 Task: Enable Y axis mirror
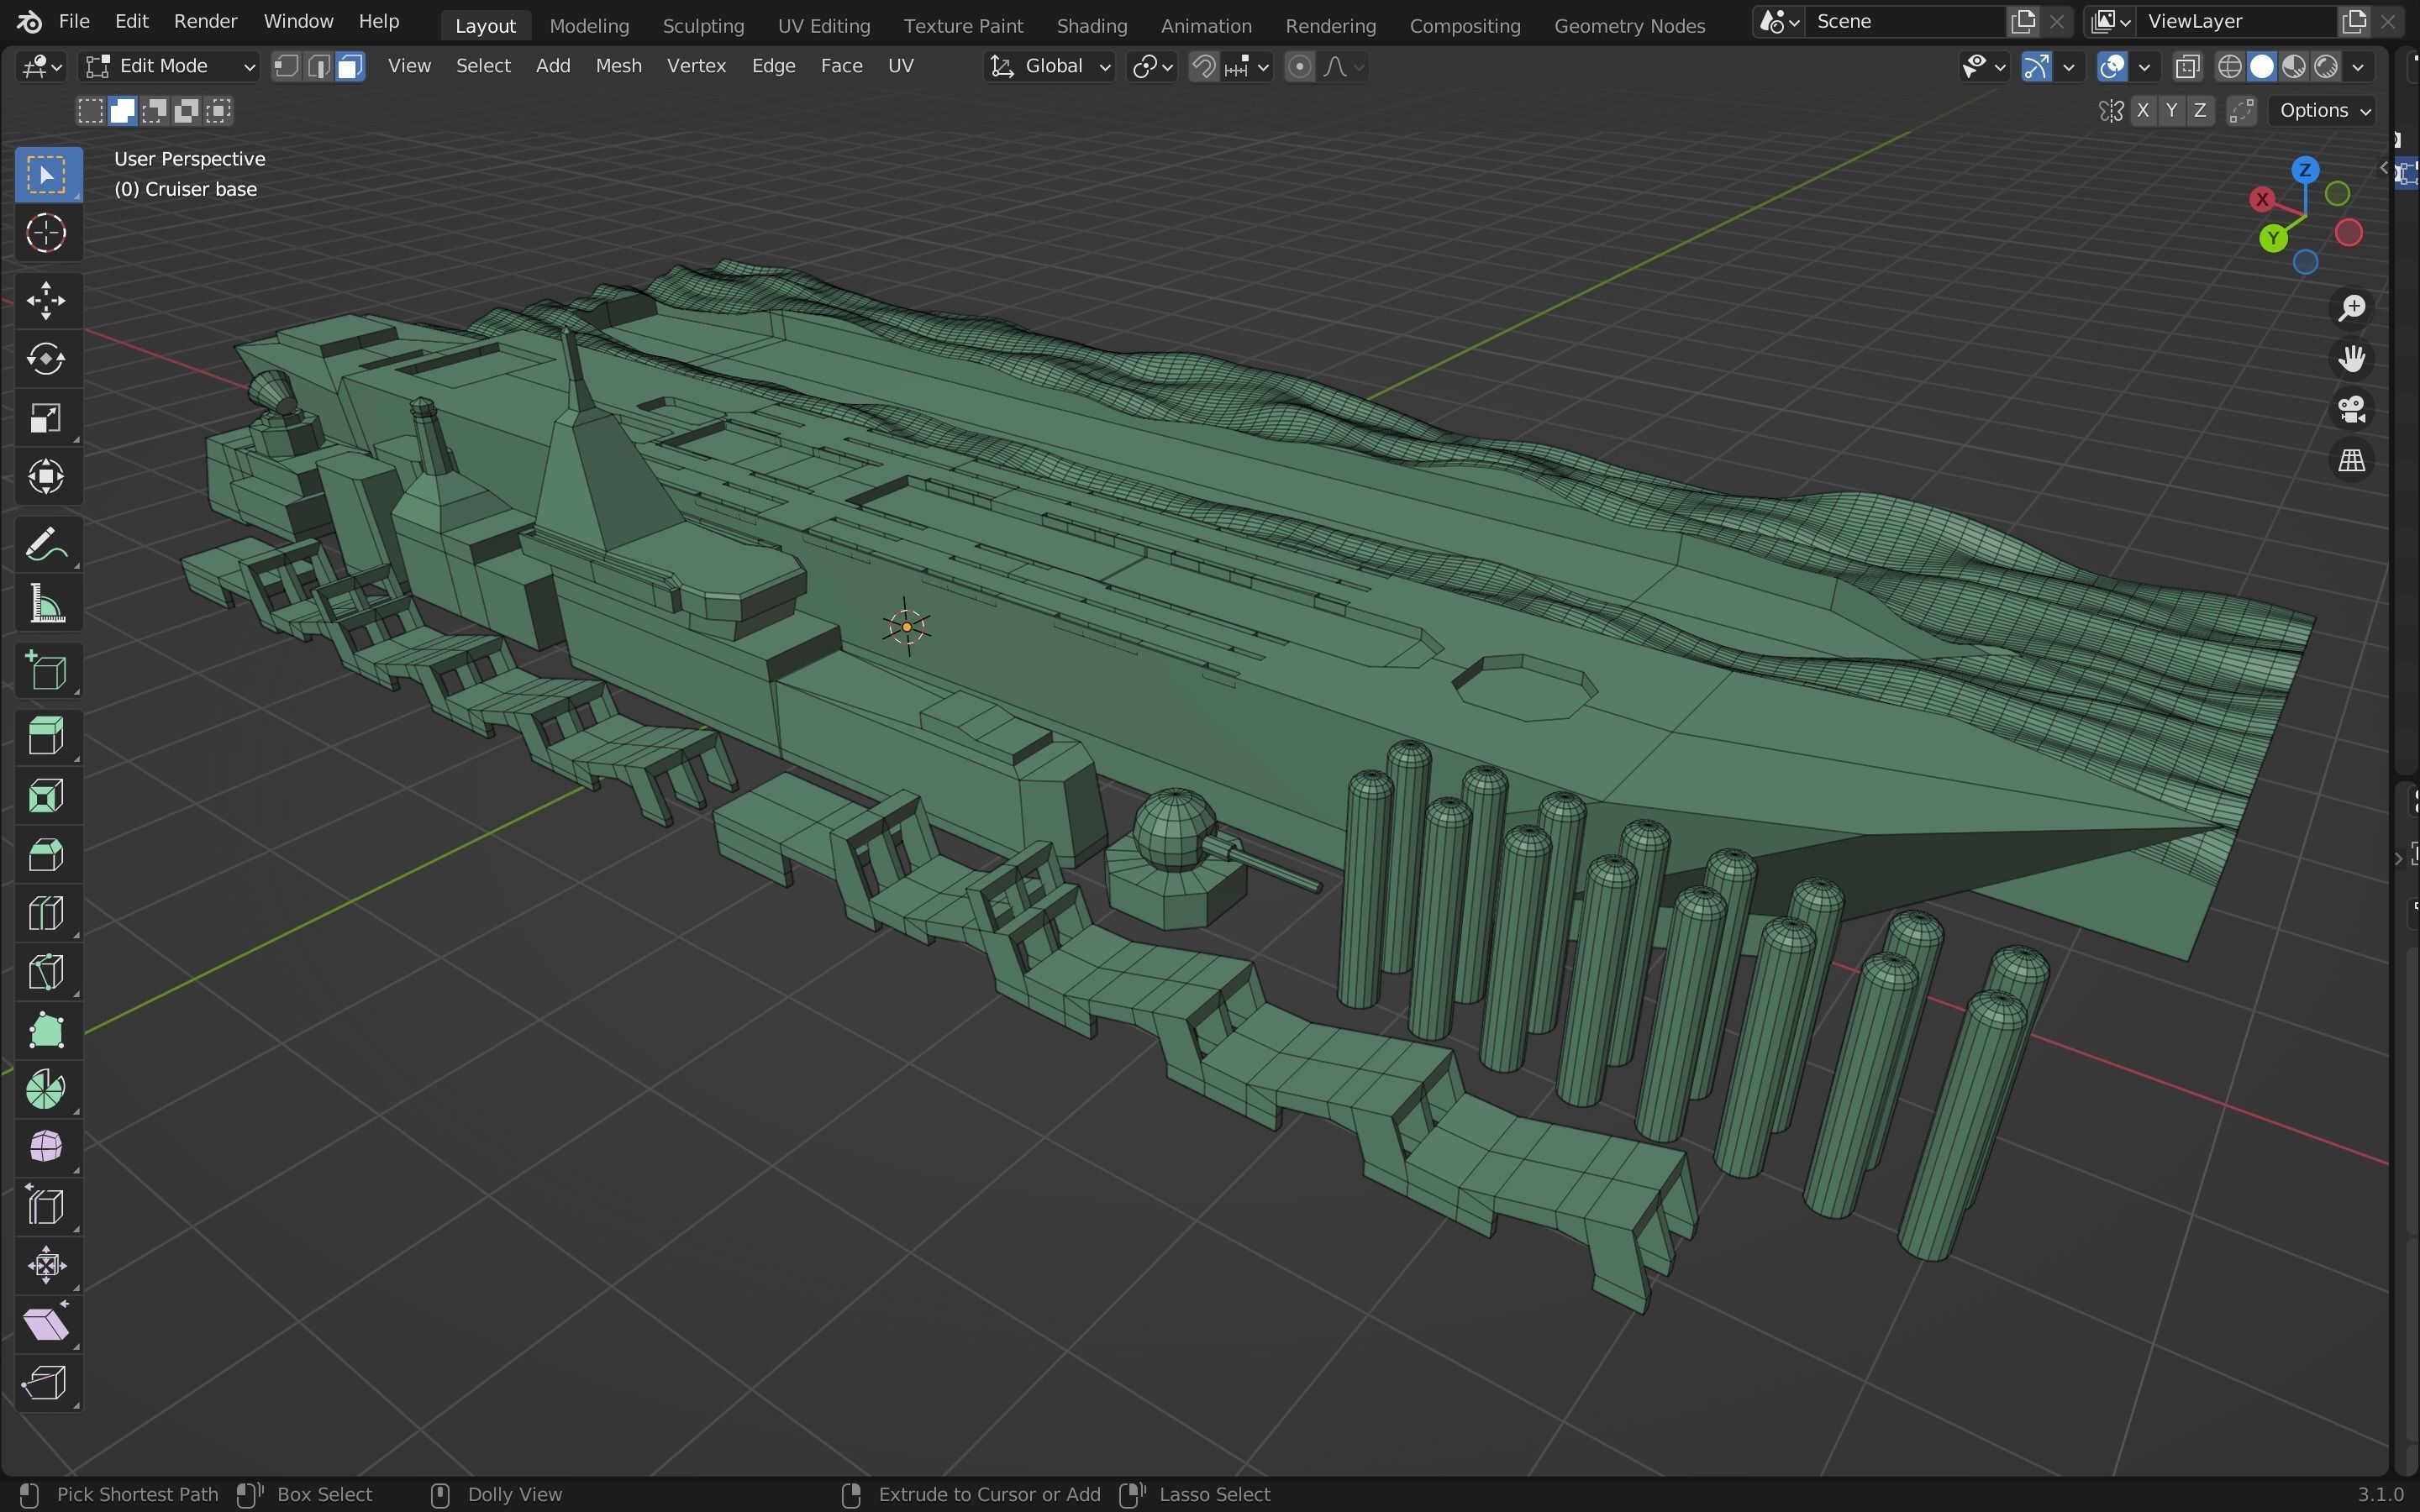click(x=2172, y=111)
